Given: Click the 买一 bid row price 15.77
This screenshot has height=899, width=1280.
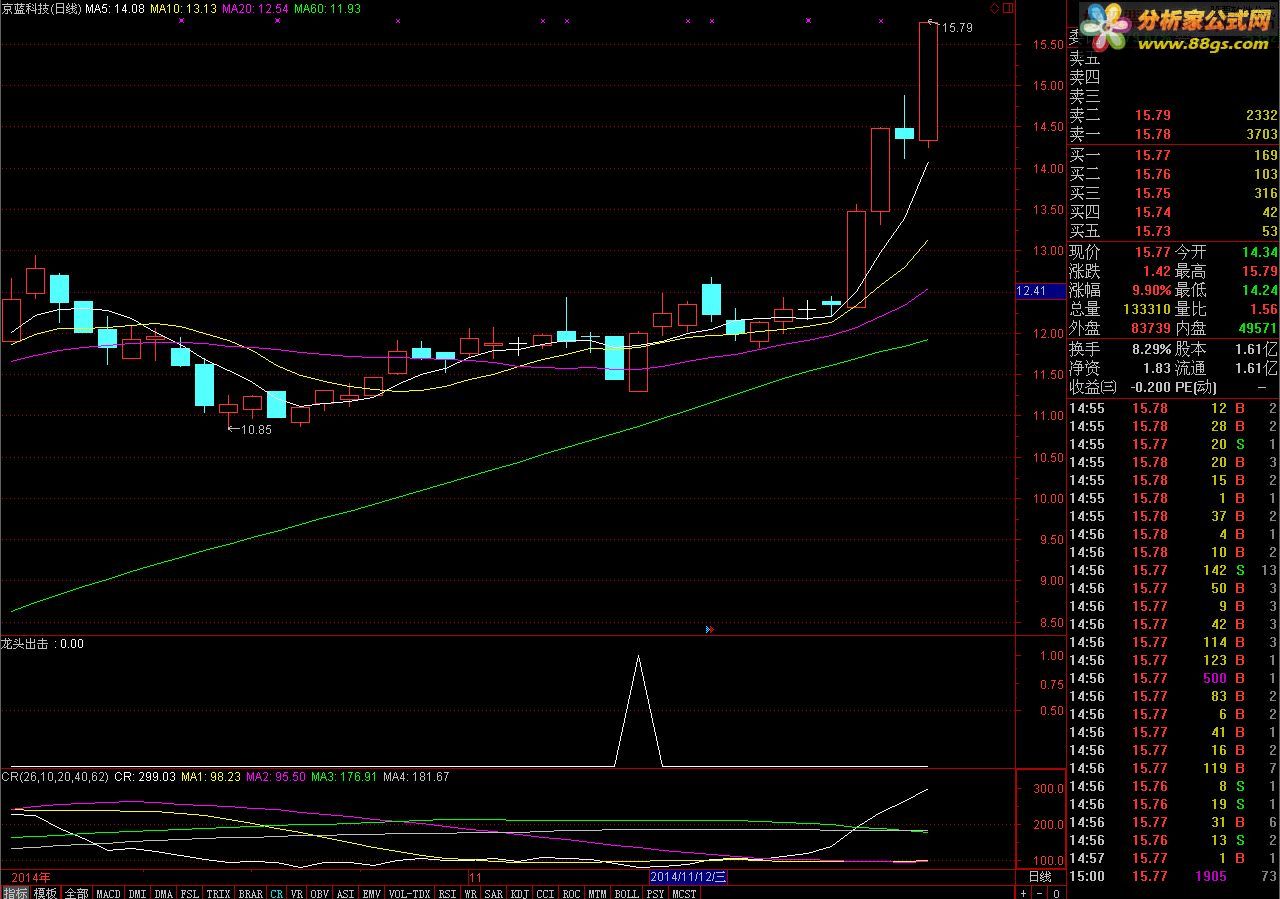Looking at the screenshot, I should click(x=1151, y=155).
